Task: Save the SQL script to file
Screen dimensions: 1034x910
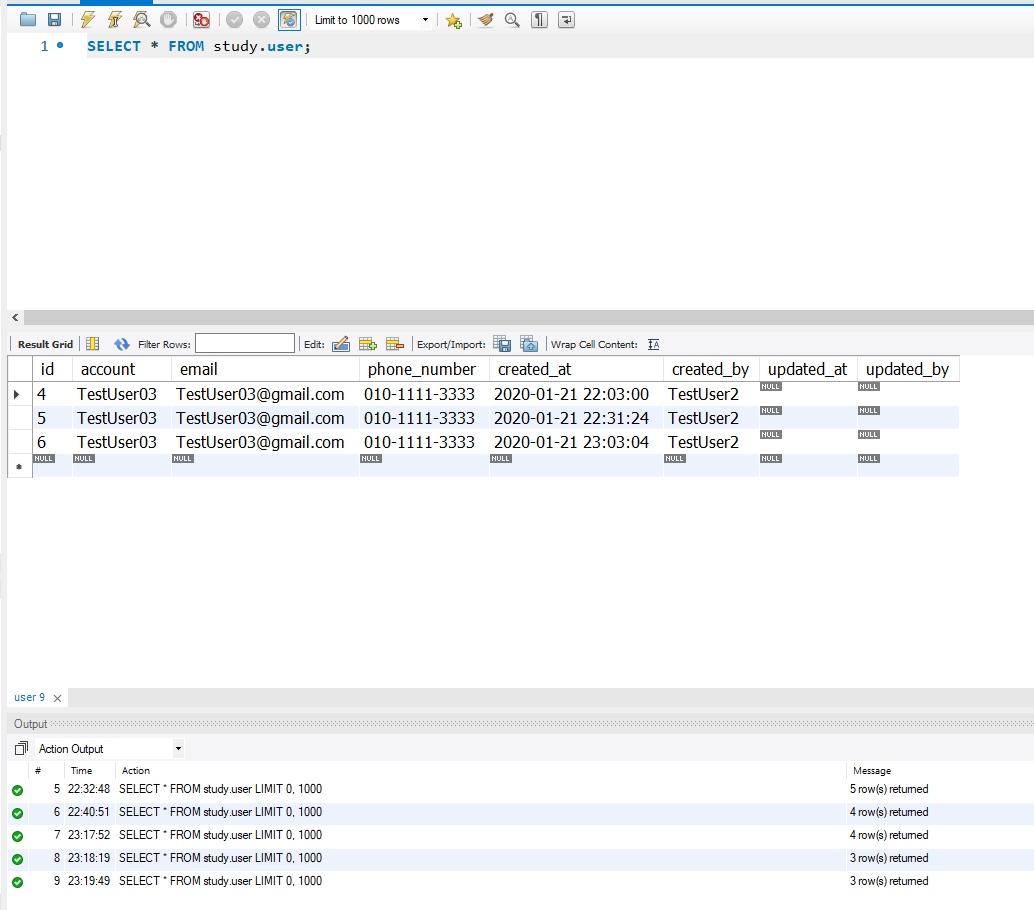Action: click(x=55, y=20)
